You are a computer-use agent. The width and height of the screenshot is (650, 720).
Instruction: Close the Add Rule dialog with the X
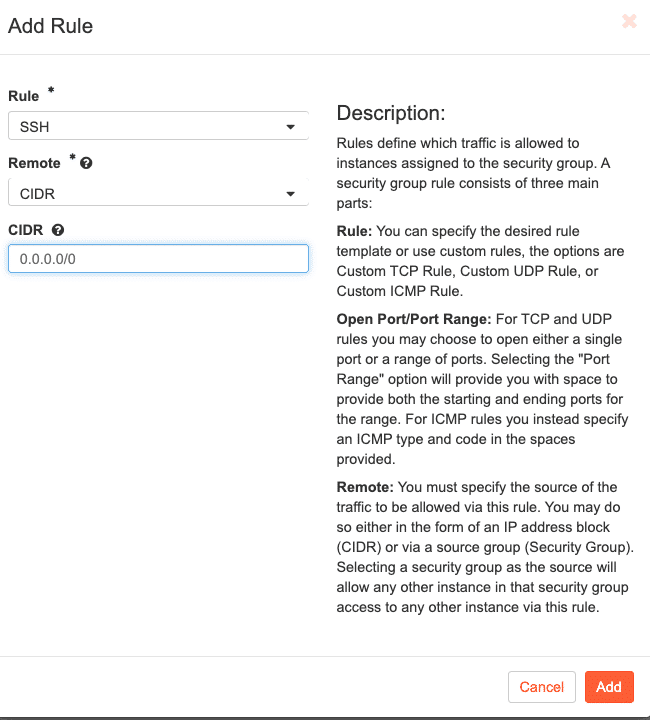tap(629, 21)
